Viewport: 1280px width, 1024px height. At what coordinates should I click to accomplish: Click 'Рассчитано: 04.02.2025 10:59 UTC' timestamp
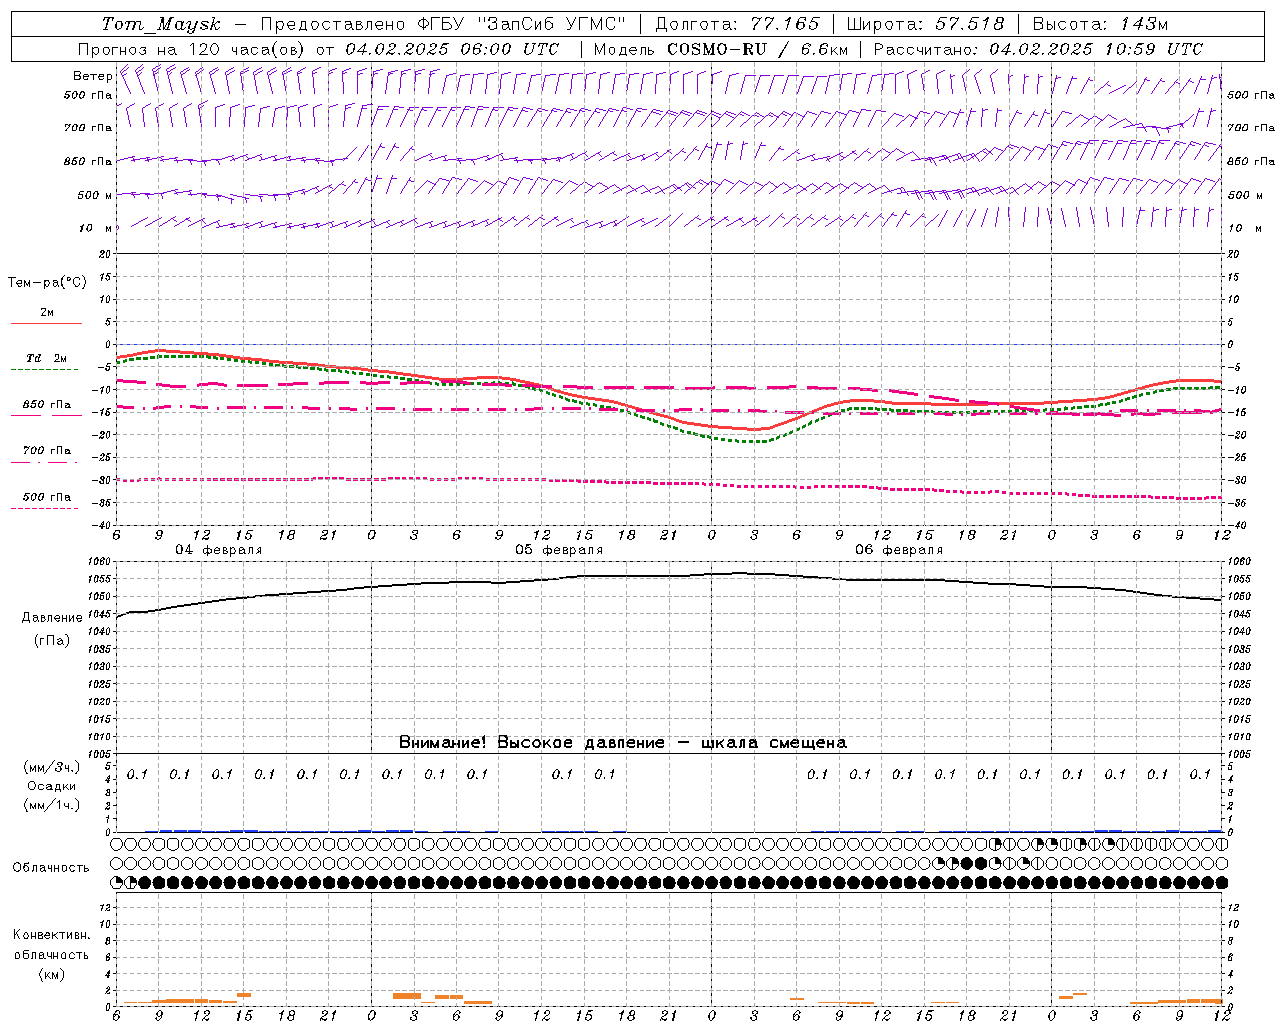click(1038, 49)
